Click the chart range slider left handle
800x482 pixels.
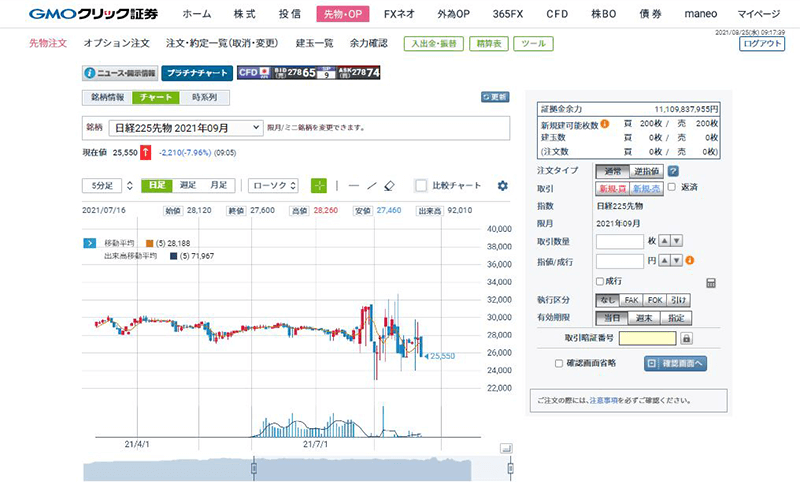tap(255, 467)
